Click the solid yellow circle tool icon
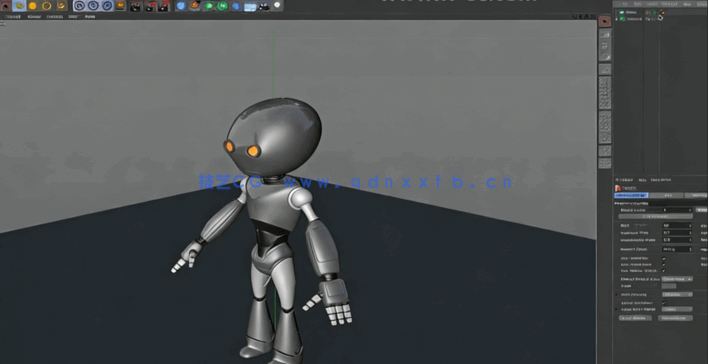 pos(33,5)
